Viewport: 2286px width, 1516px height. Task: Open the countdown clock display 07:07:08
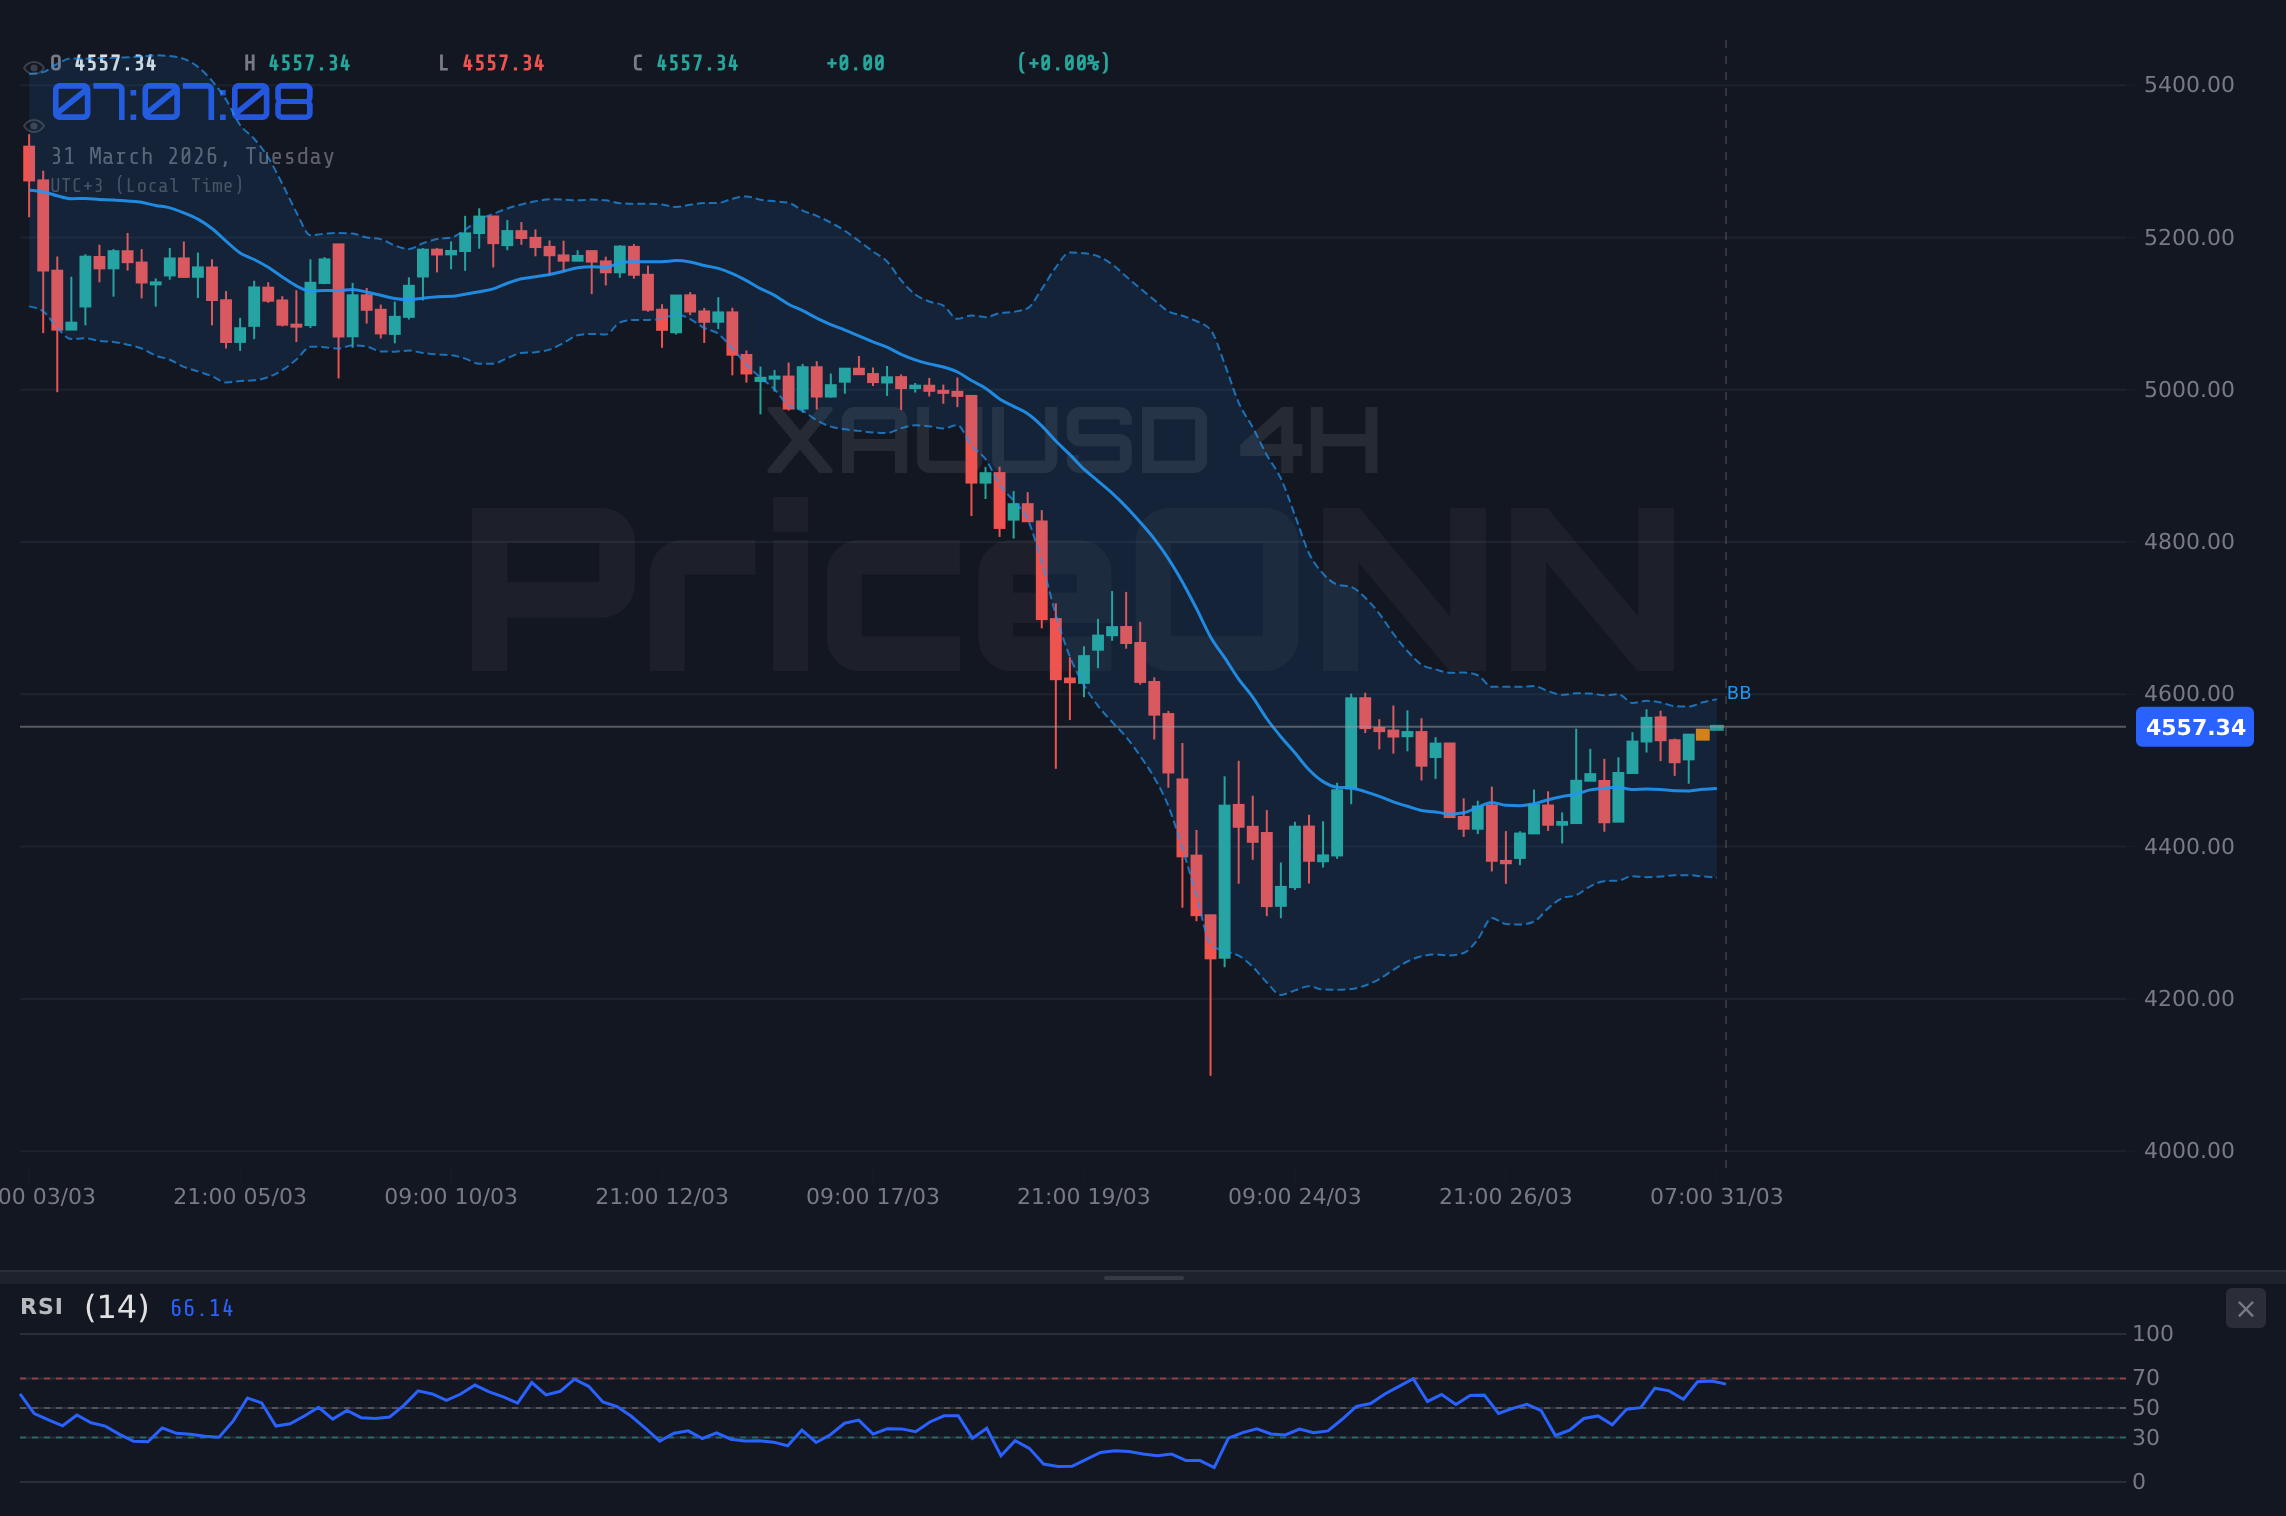pos(182,102)
